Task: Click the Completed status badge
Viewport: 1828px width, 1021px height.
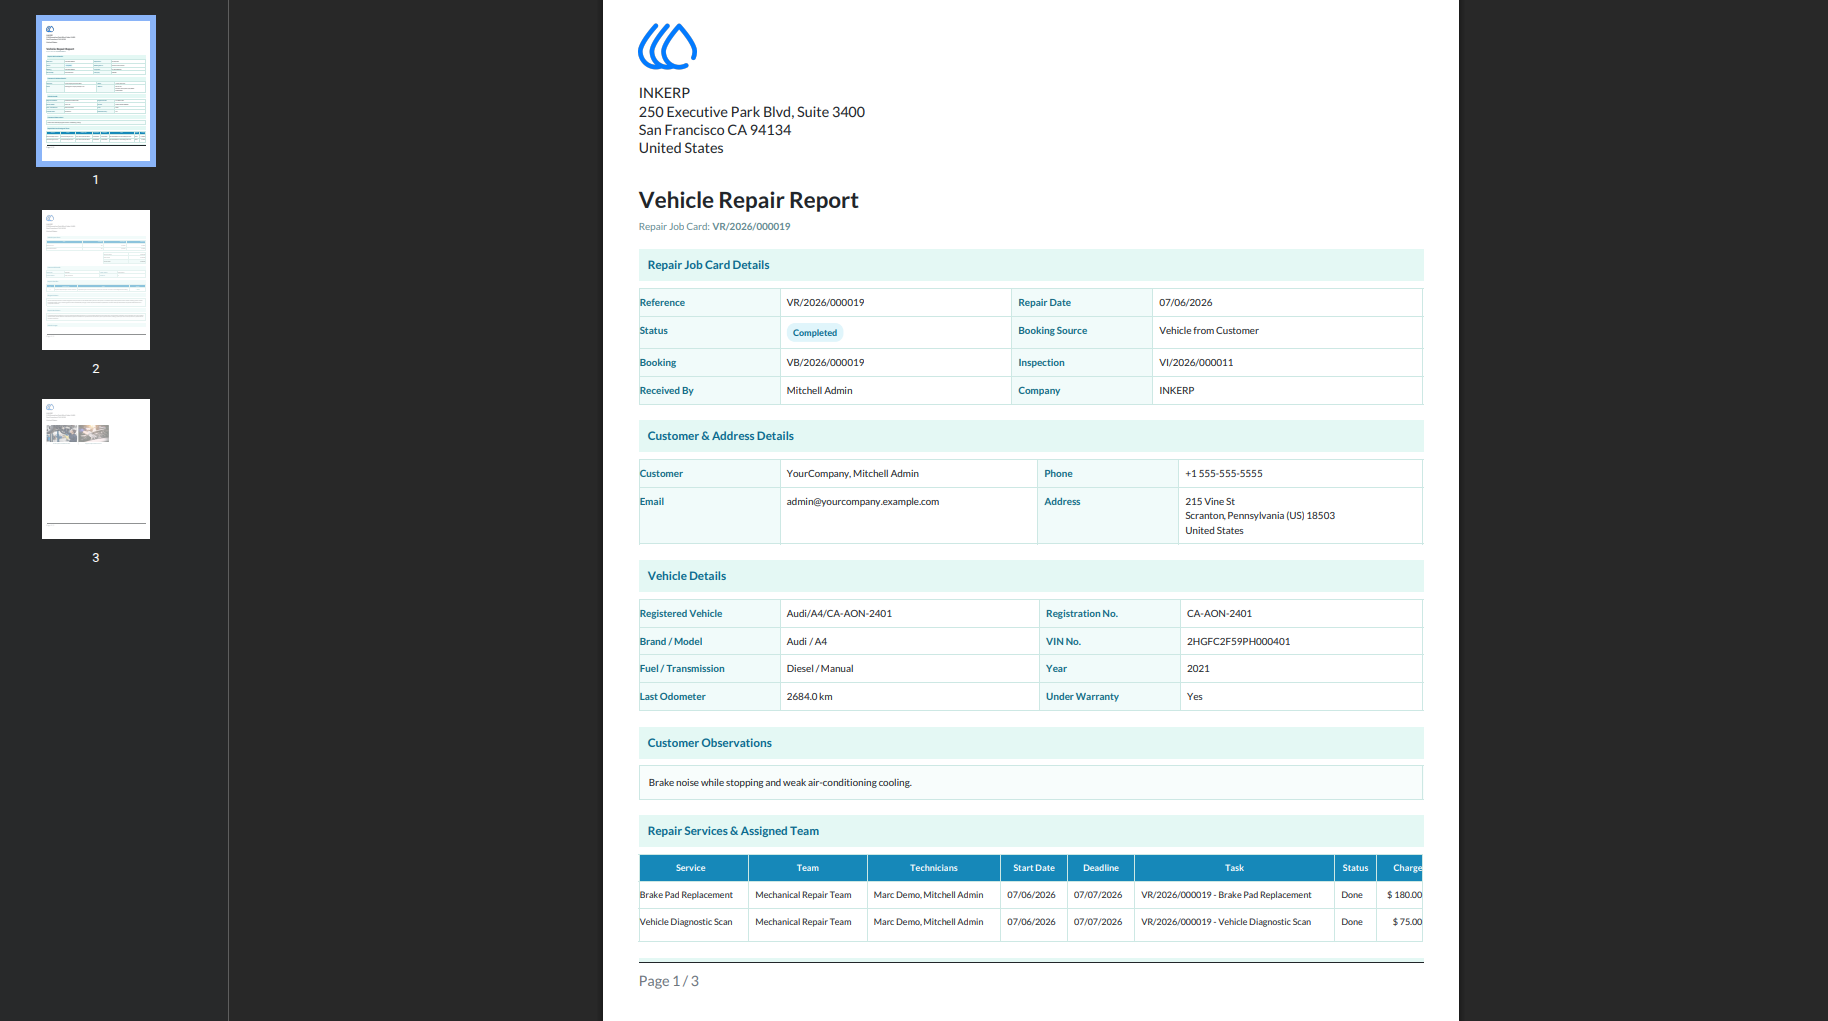Action: [814, 333]
